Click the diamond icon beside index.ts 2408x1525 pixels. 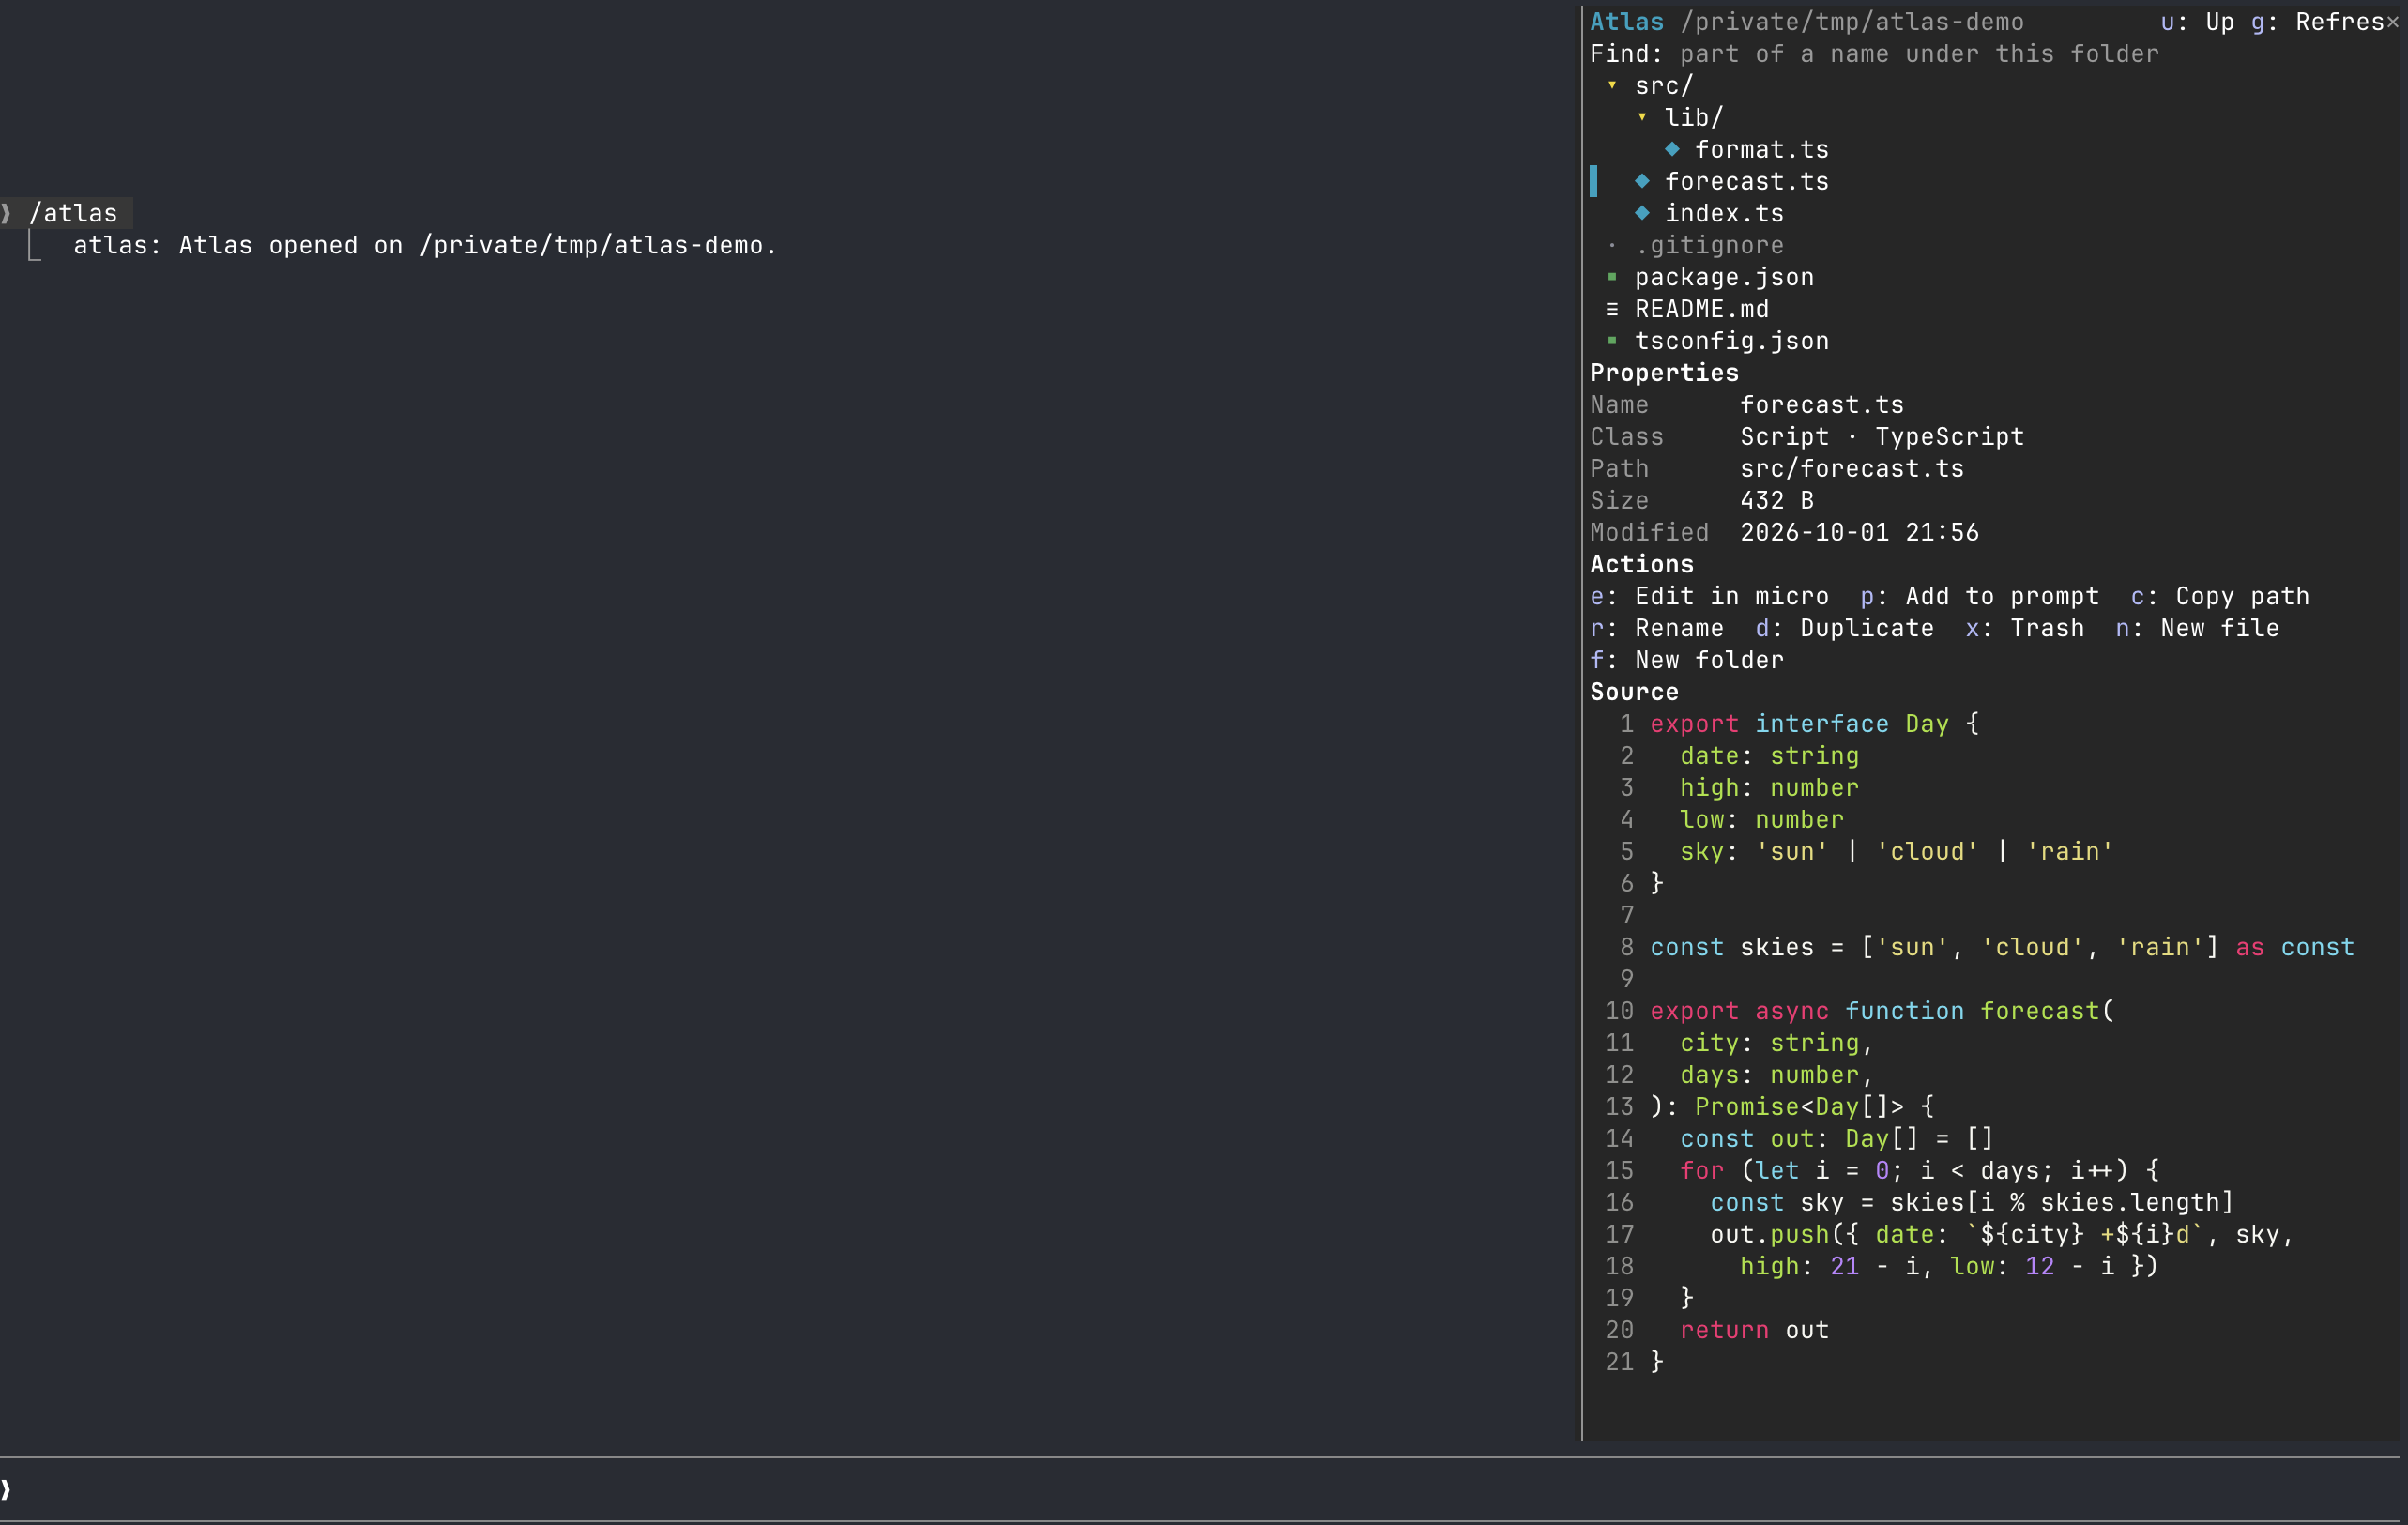(x=1642, y=213)
